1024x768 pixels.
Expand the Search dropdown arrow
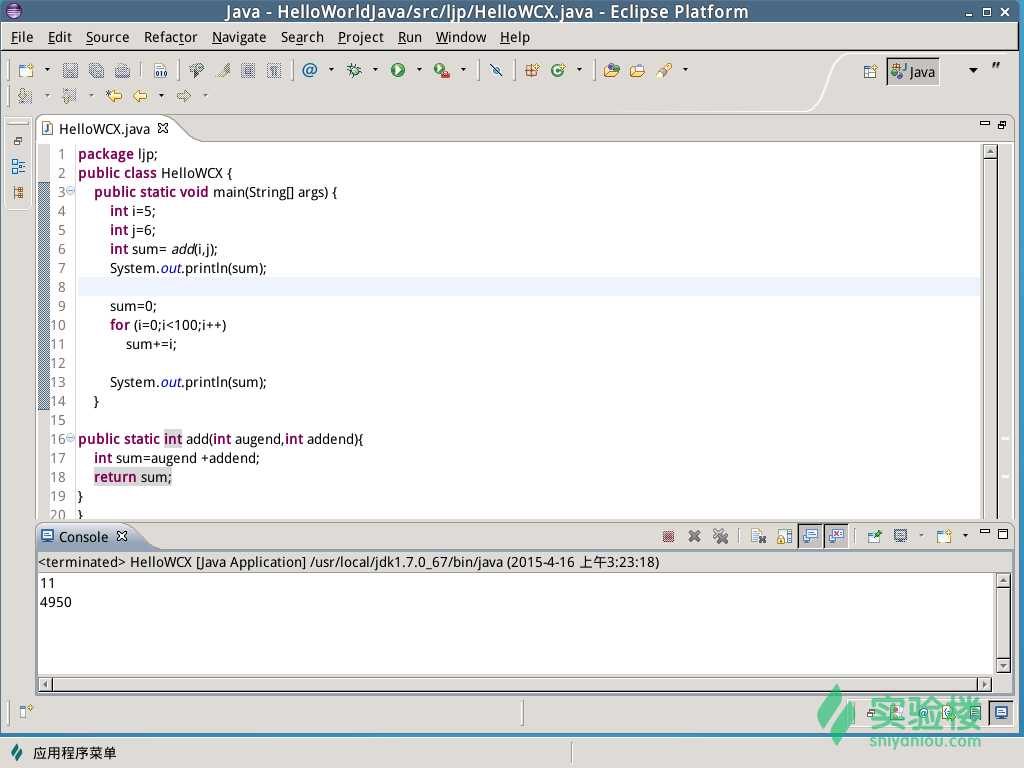[685, 70]
